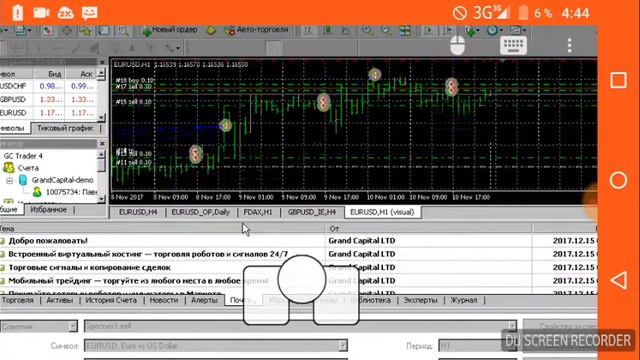Viewport: 640px width, 360px height.
Task: Select the USDCHF row in Market Watch
Action: [49, 86]
